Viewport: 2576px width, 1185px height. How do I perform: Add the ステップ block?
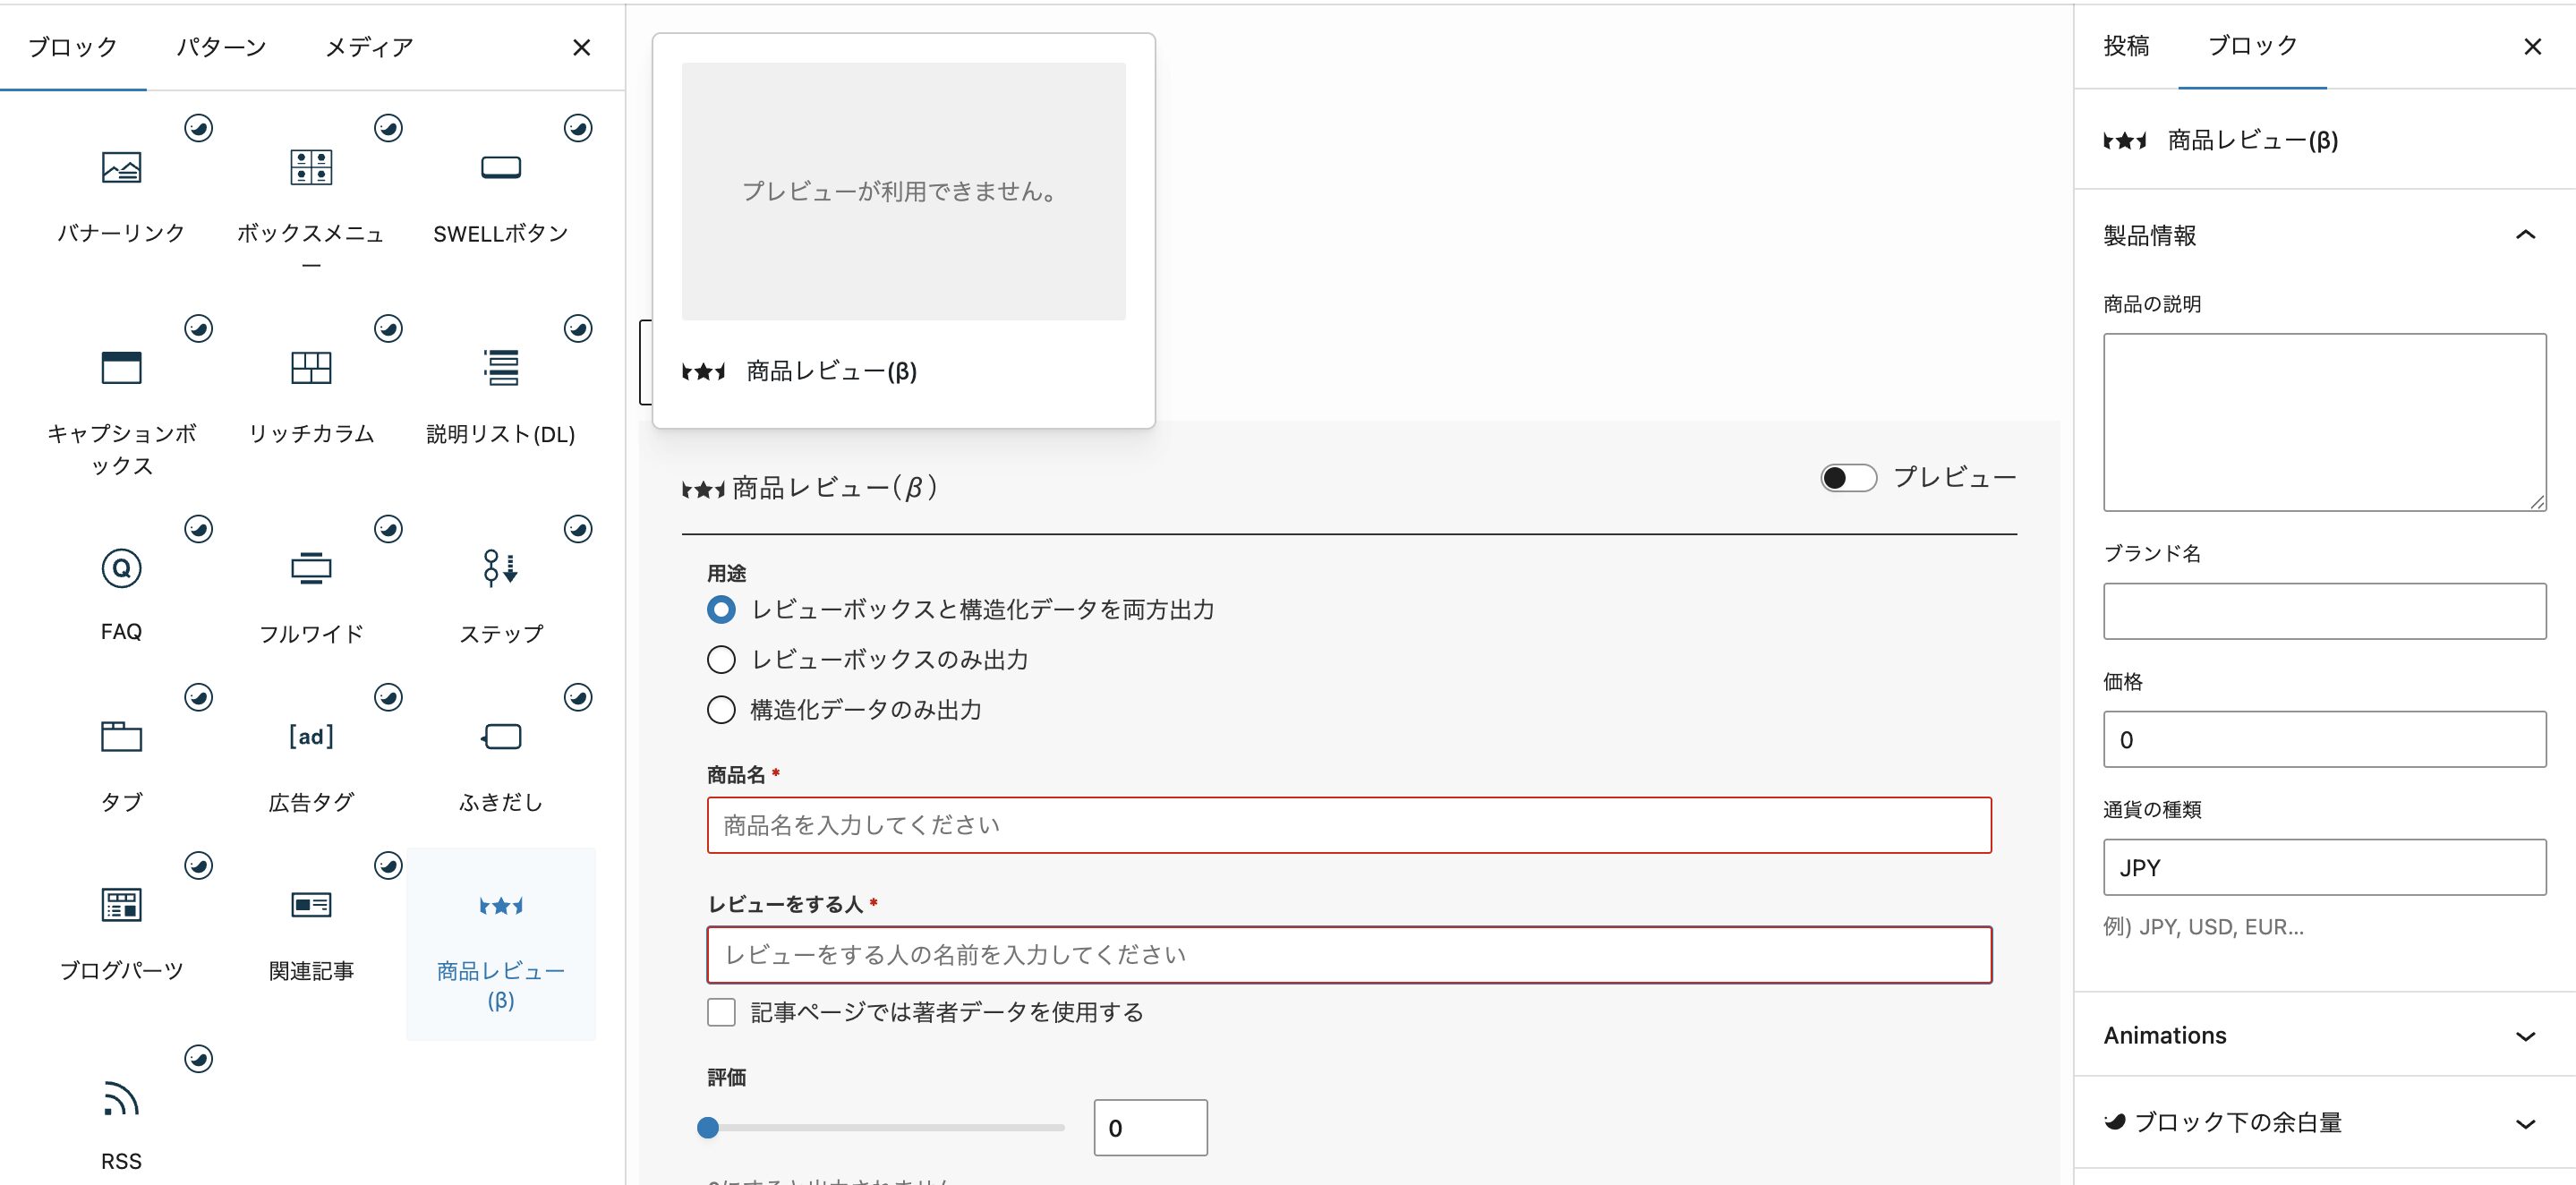pos(500,588)
